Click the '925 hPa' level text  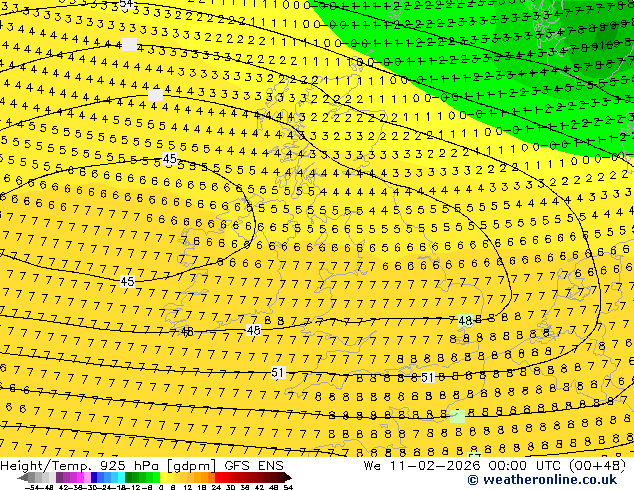point(129,466)
